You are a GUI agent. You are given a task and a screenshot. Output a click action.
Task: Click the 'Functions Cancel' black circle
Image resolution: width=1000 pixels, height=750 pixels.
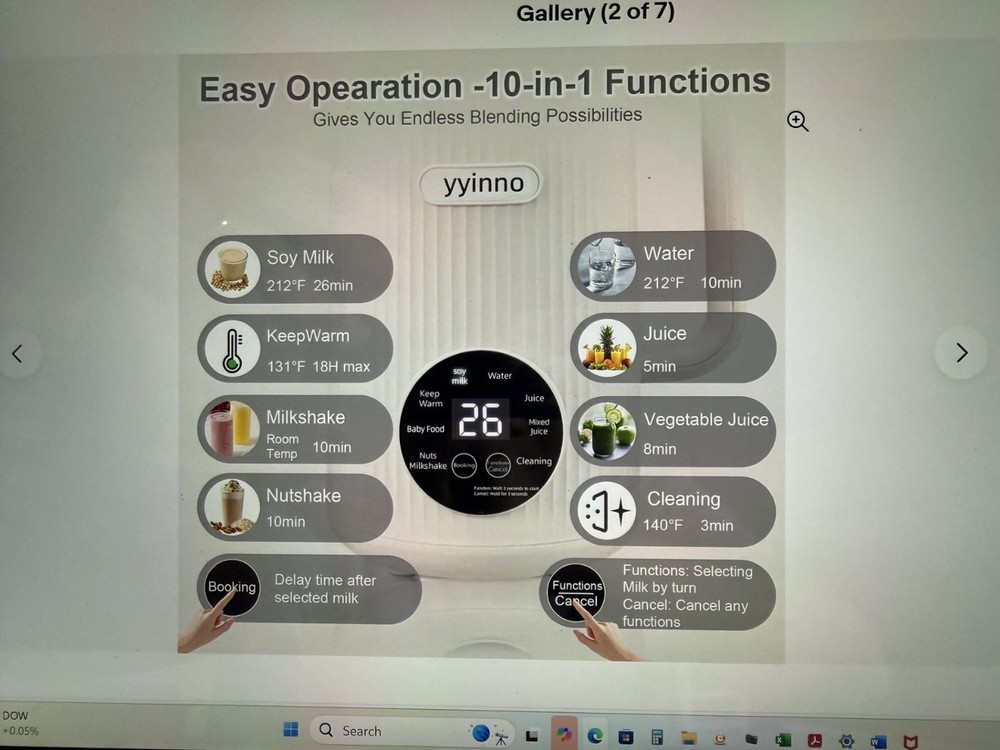[576, 592]
